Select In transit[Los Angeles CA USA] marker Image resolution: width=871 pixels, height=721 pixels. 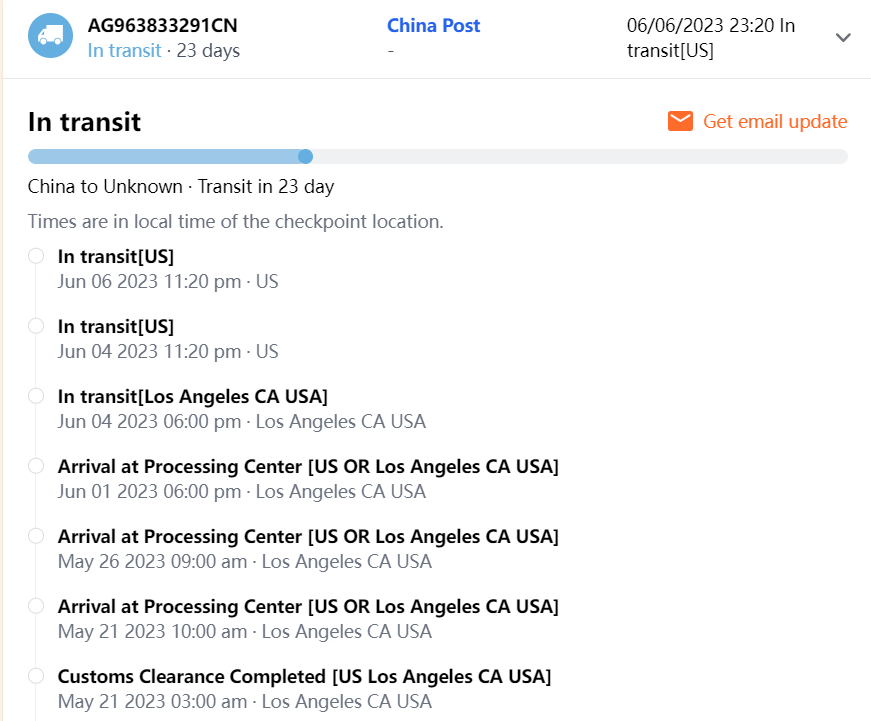click(36, 396)
